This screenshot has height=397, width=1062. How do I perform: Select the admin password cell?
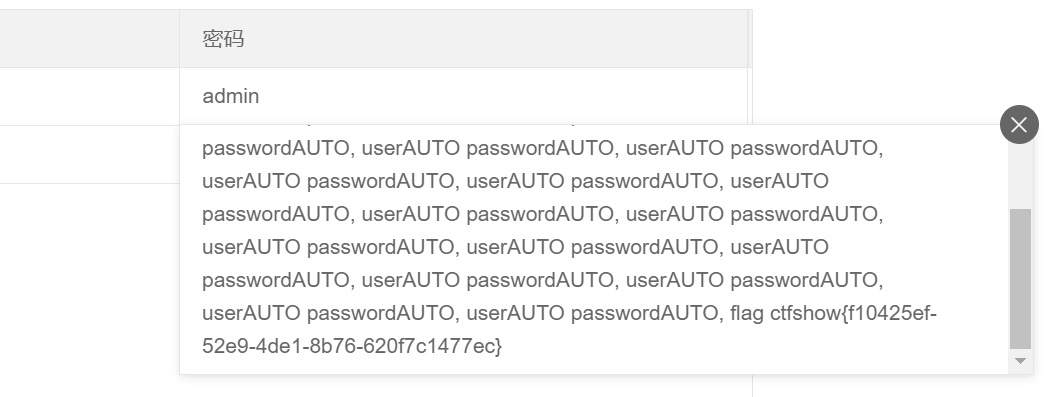point(463,96)
